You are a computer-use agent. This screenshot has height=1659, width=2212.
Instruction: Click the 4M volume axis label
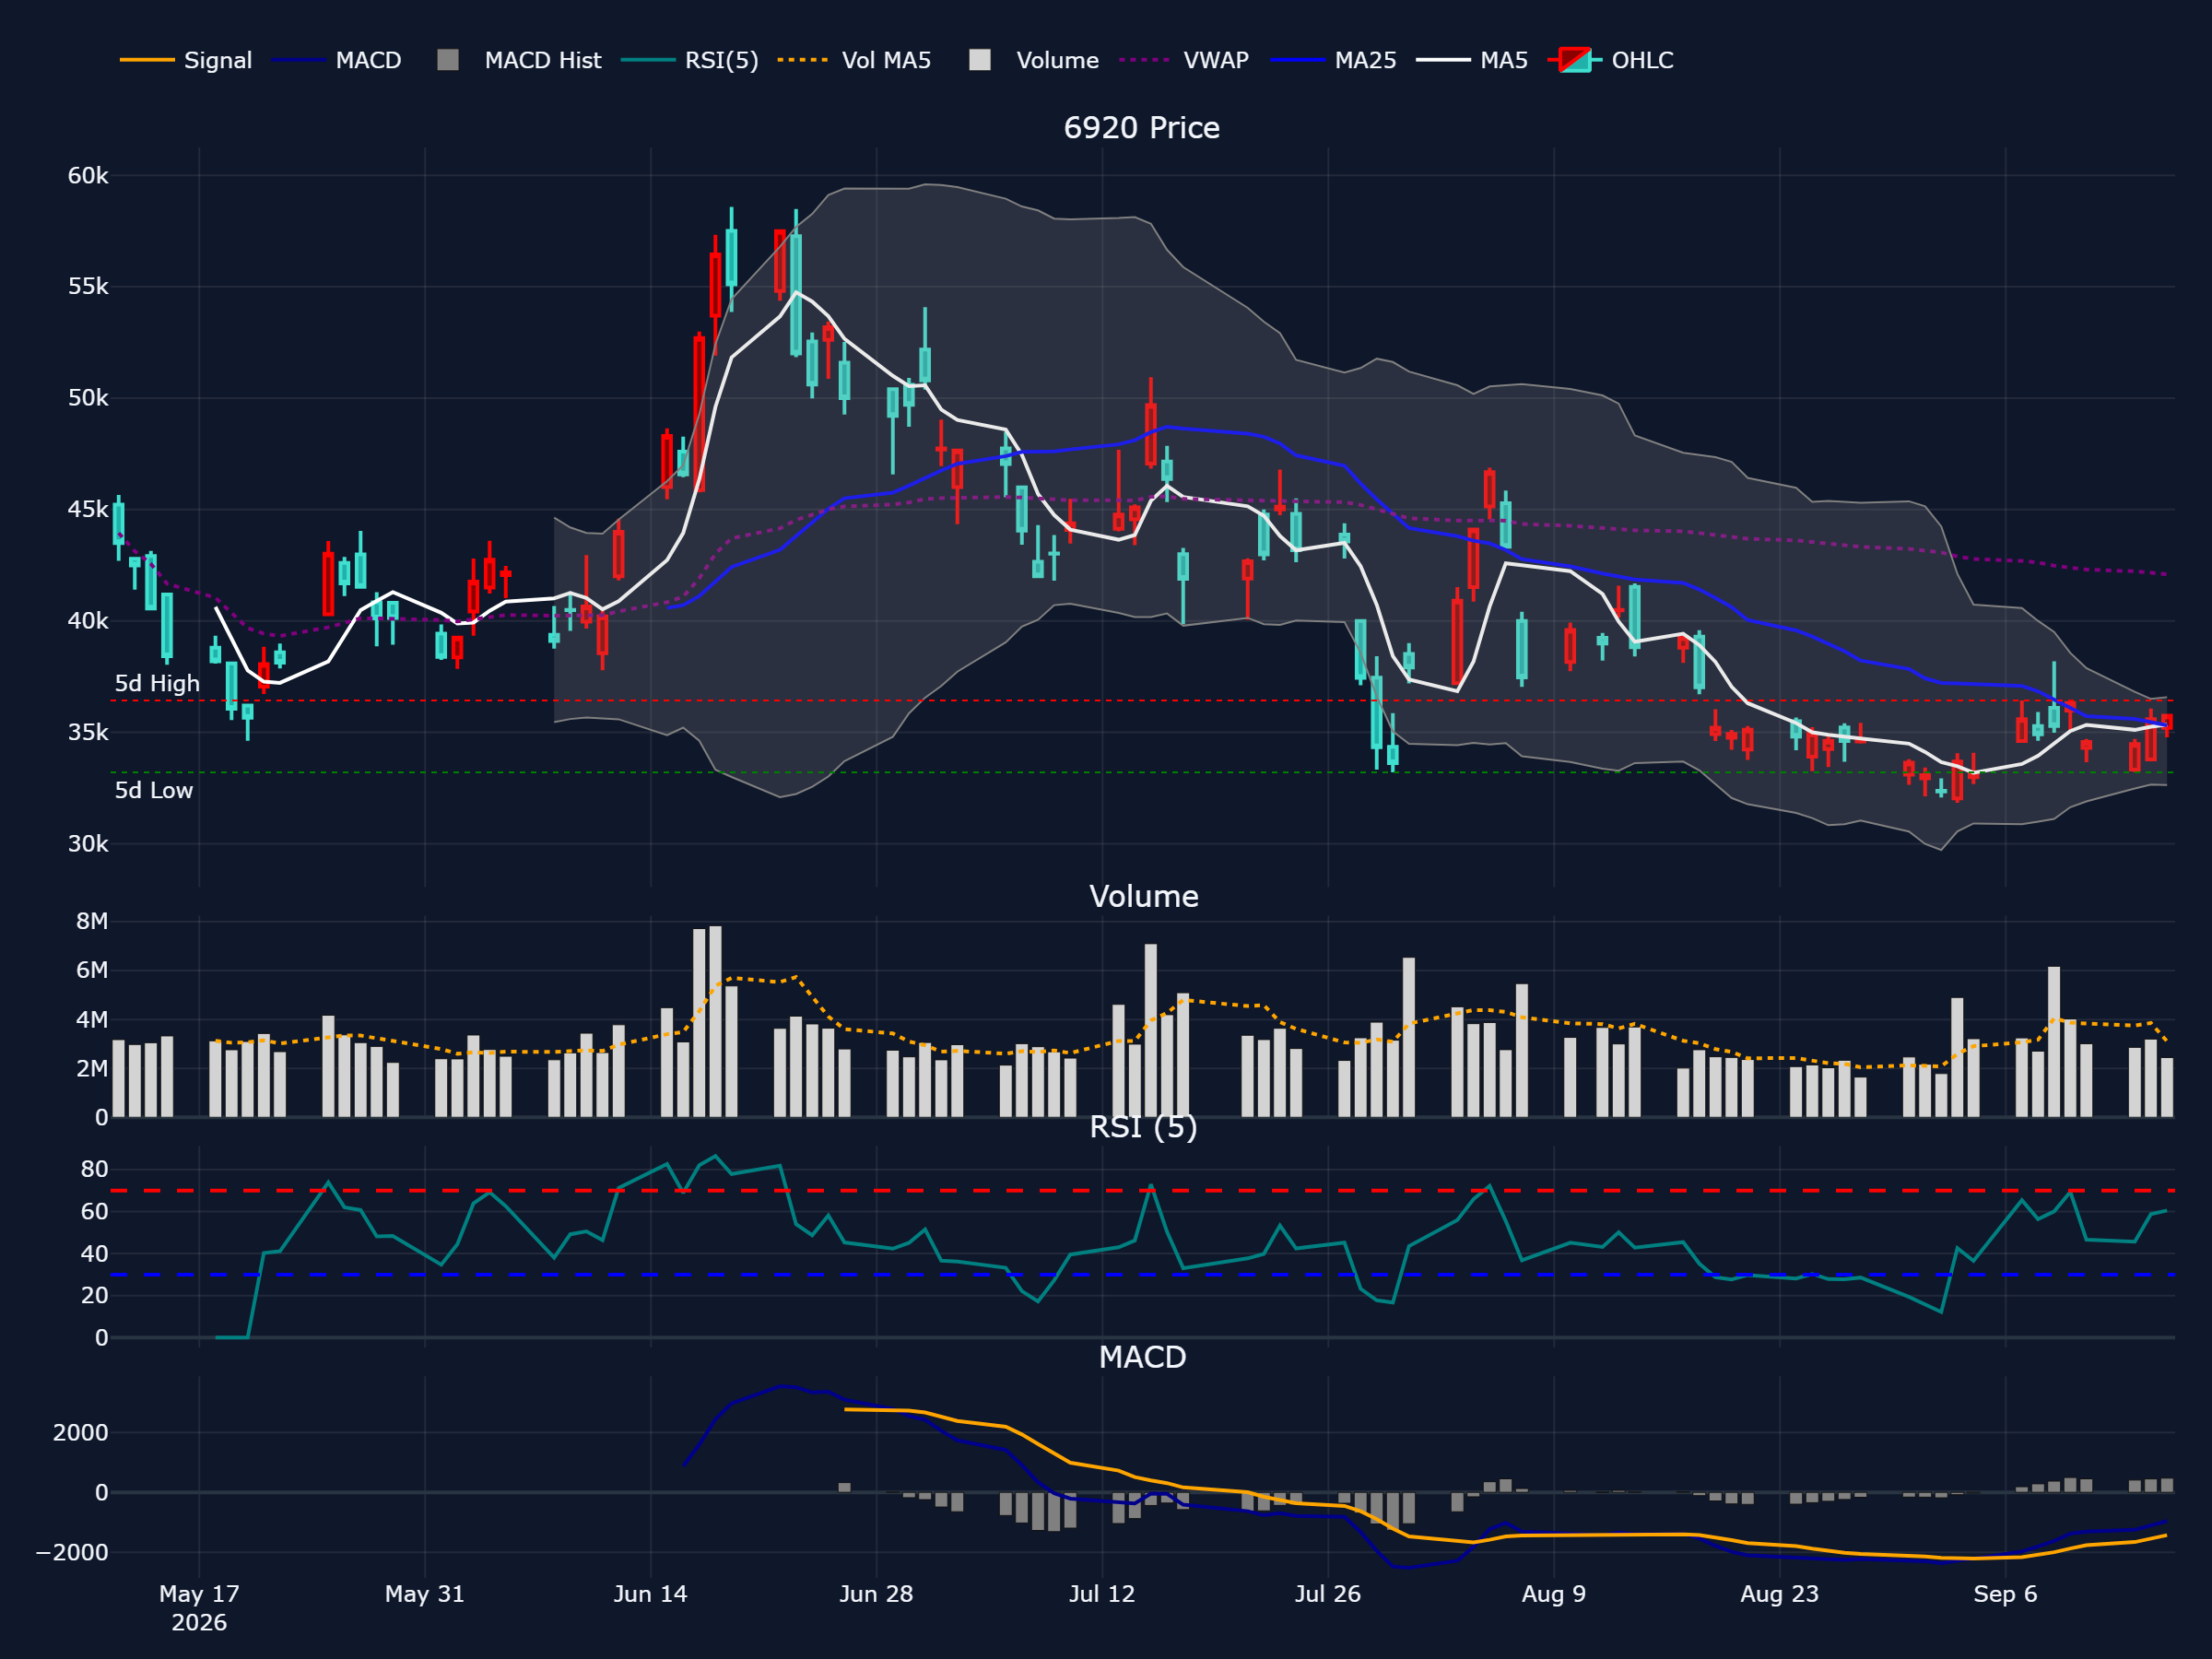[x=92, y=1020]
